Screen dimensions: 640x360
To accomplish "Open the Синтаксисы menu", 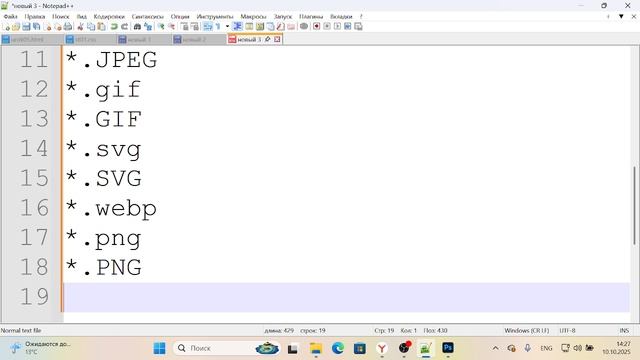I will tap(147, 16).
